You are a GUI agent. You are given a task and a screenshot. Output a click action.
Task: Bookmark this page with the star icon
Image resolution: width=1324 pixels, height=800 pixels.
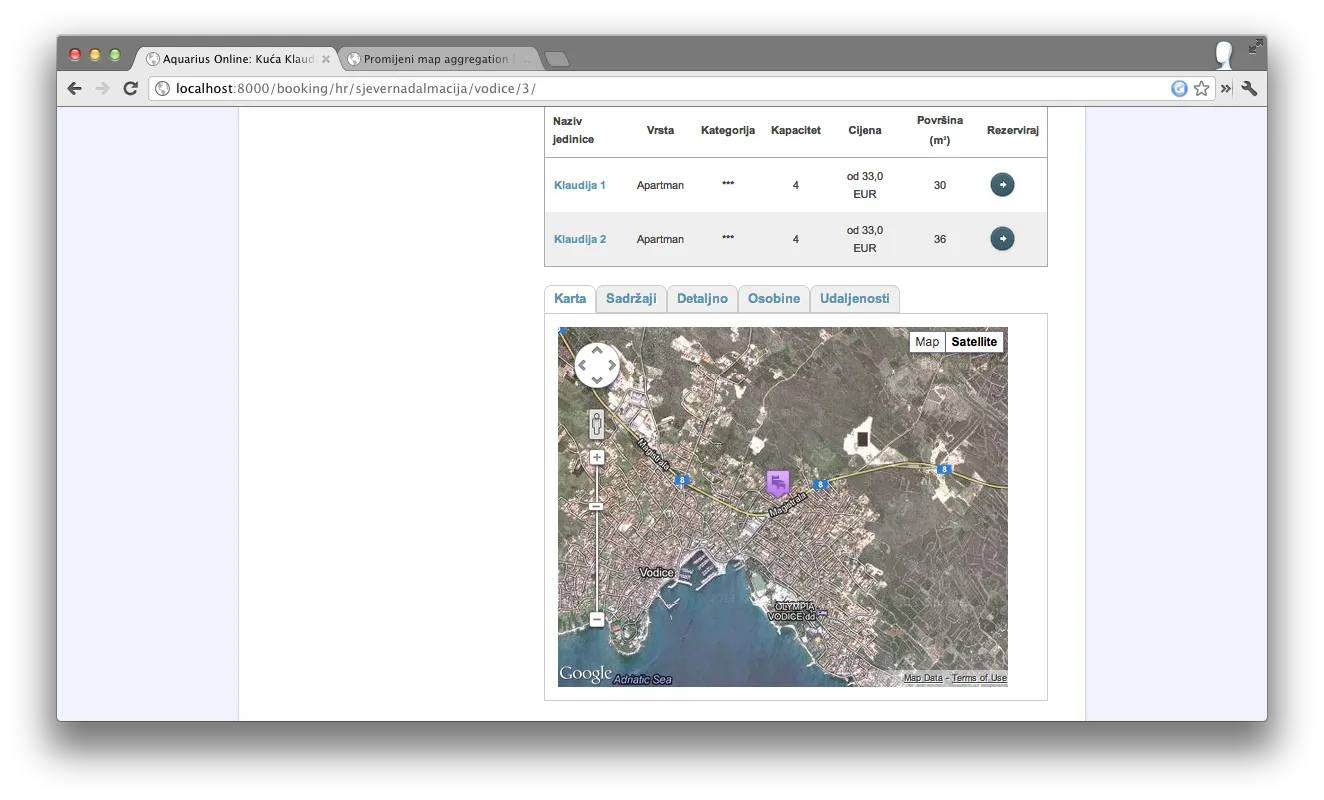[x=1201, y=89]
